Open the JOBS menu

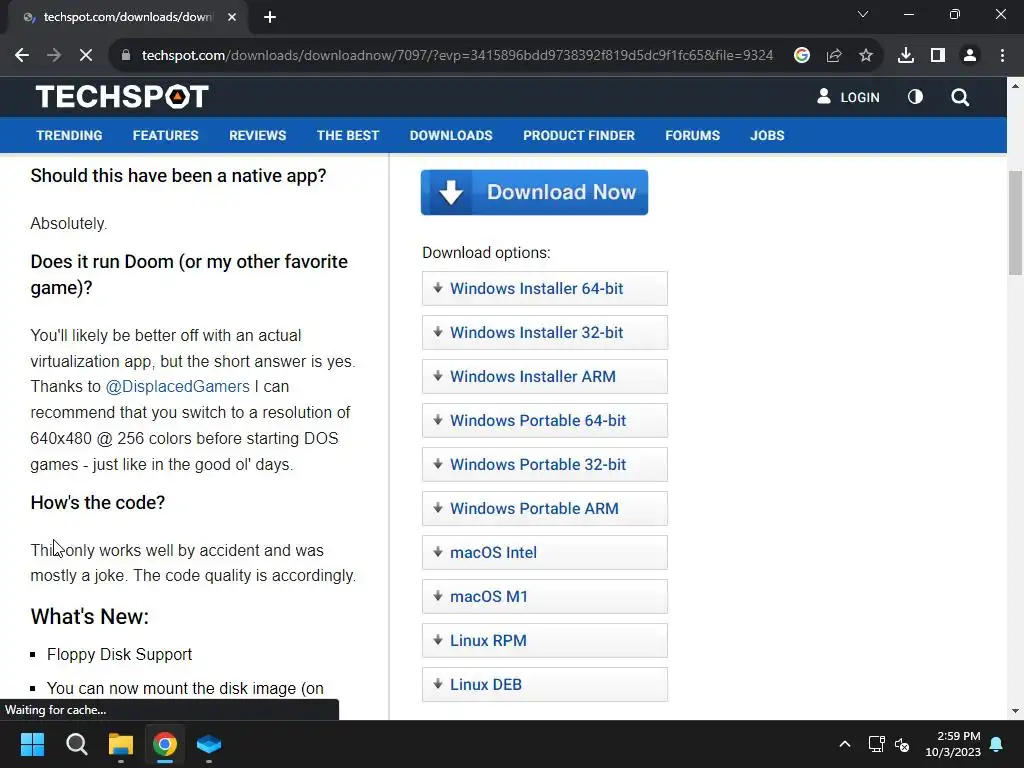pyautogui.click(x=767, y=135)
